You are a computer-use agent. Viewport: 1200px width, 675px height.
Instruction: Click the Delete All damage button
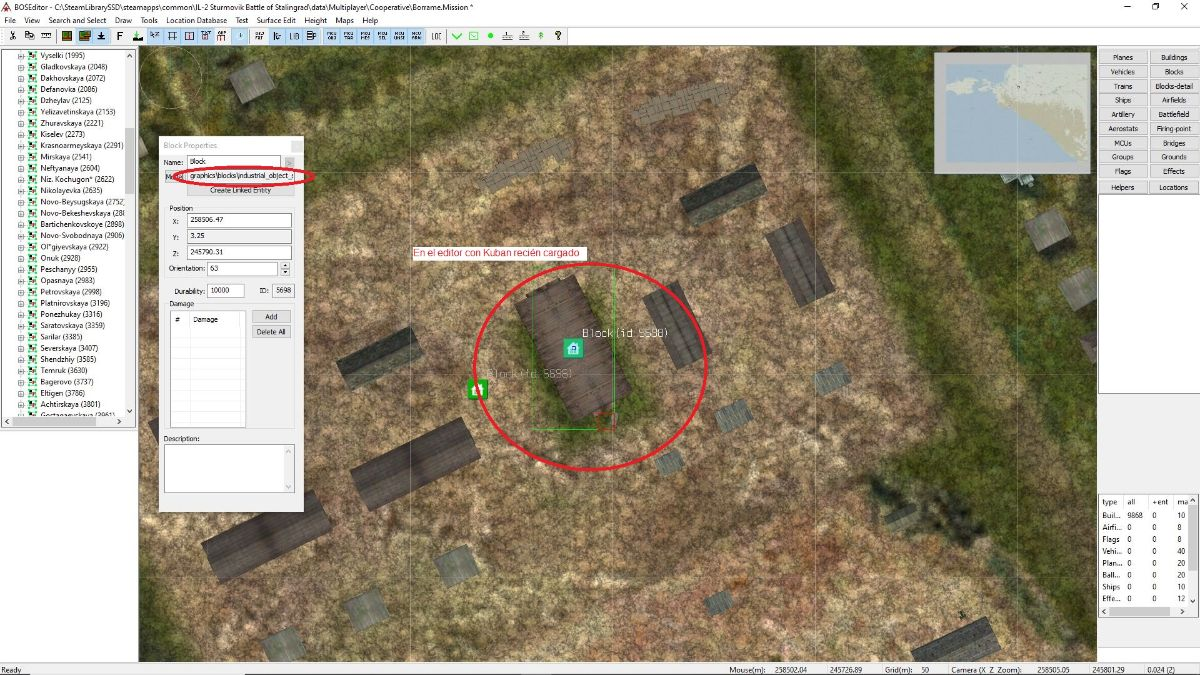[x=271, y=331]
